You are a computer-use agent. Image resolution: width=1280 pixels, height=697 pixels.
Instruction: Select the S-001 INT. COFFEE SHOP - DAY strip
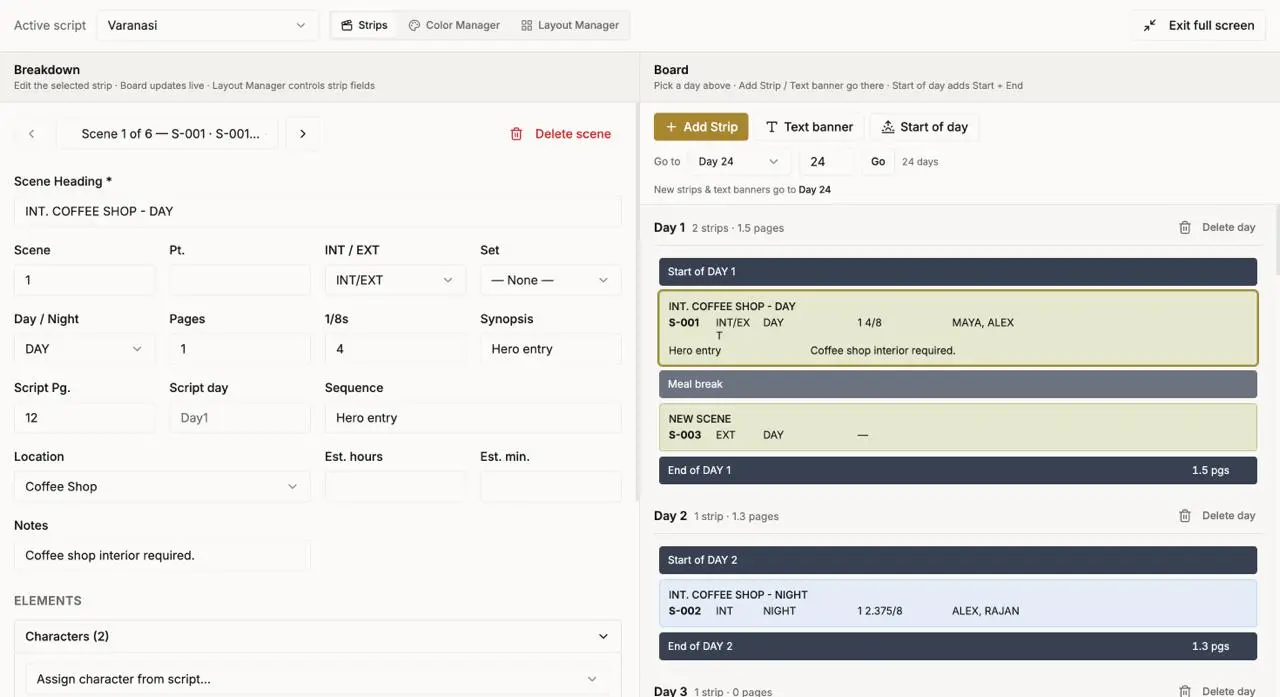[958, 328]
